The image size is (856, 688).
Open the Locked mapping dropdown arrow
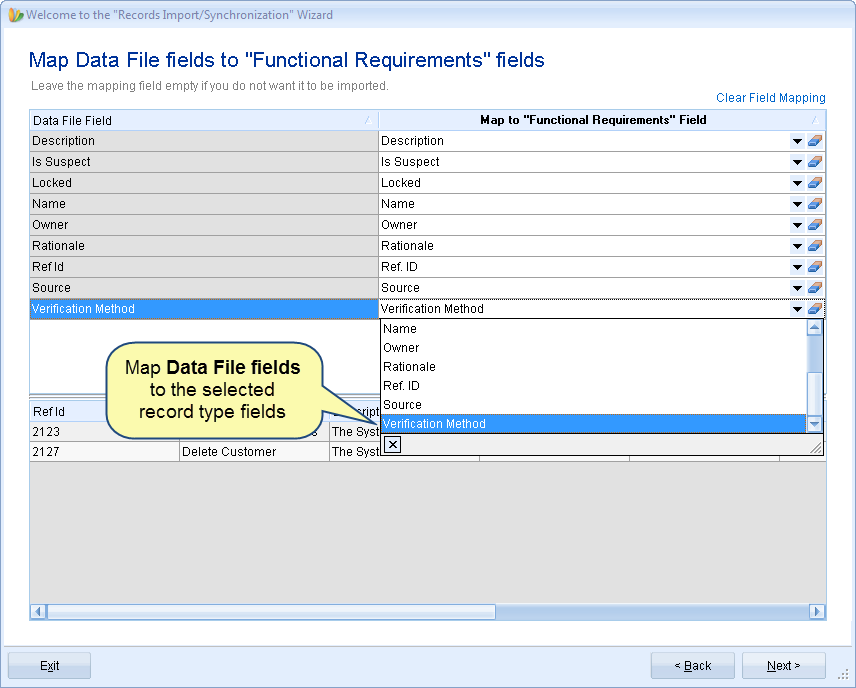[x=797, y=183]
